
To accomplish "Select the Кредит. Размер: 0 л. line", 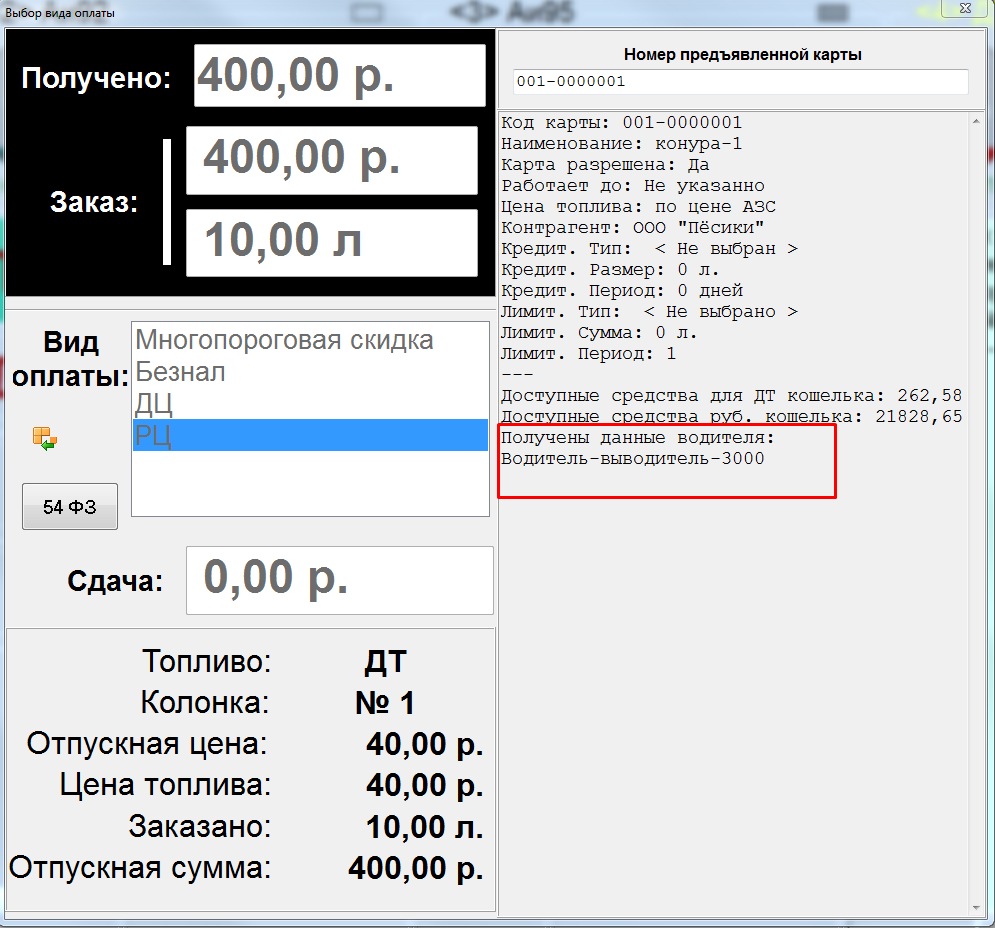I will 610,270.
